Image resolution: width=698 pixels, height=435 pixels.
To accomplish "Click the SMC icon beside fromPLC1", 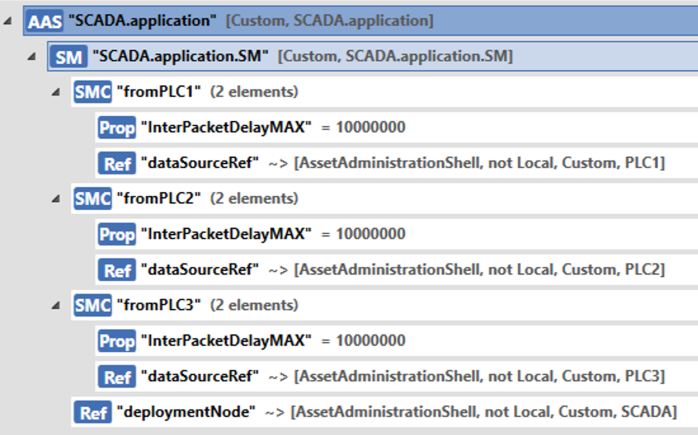I will (93, 92).
